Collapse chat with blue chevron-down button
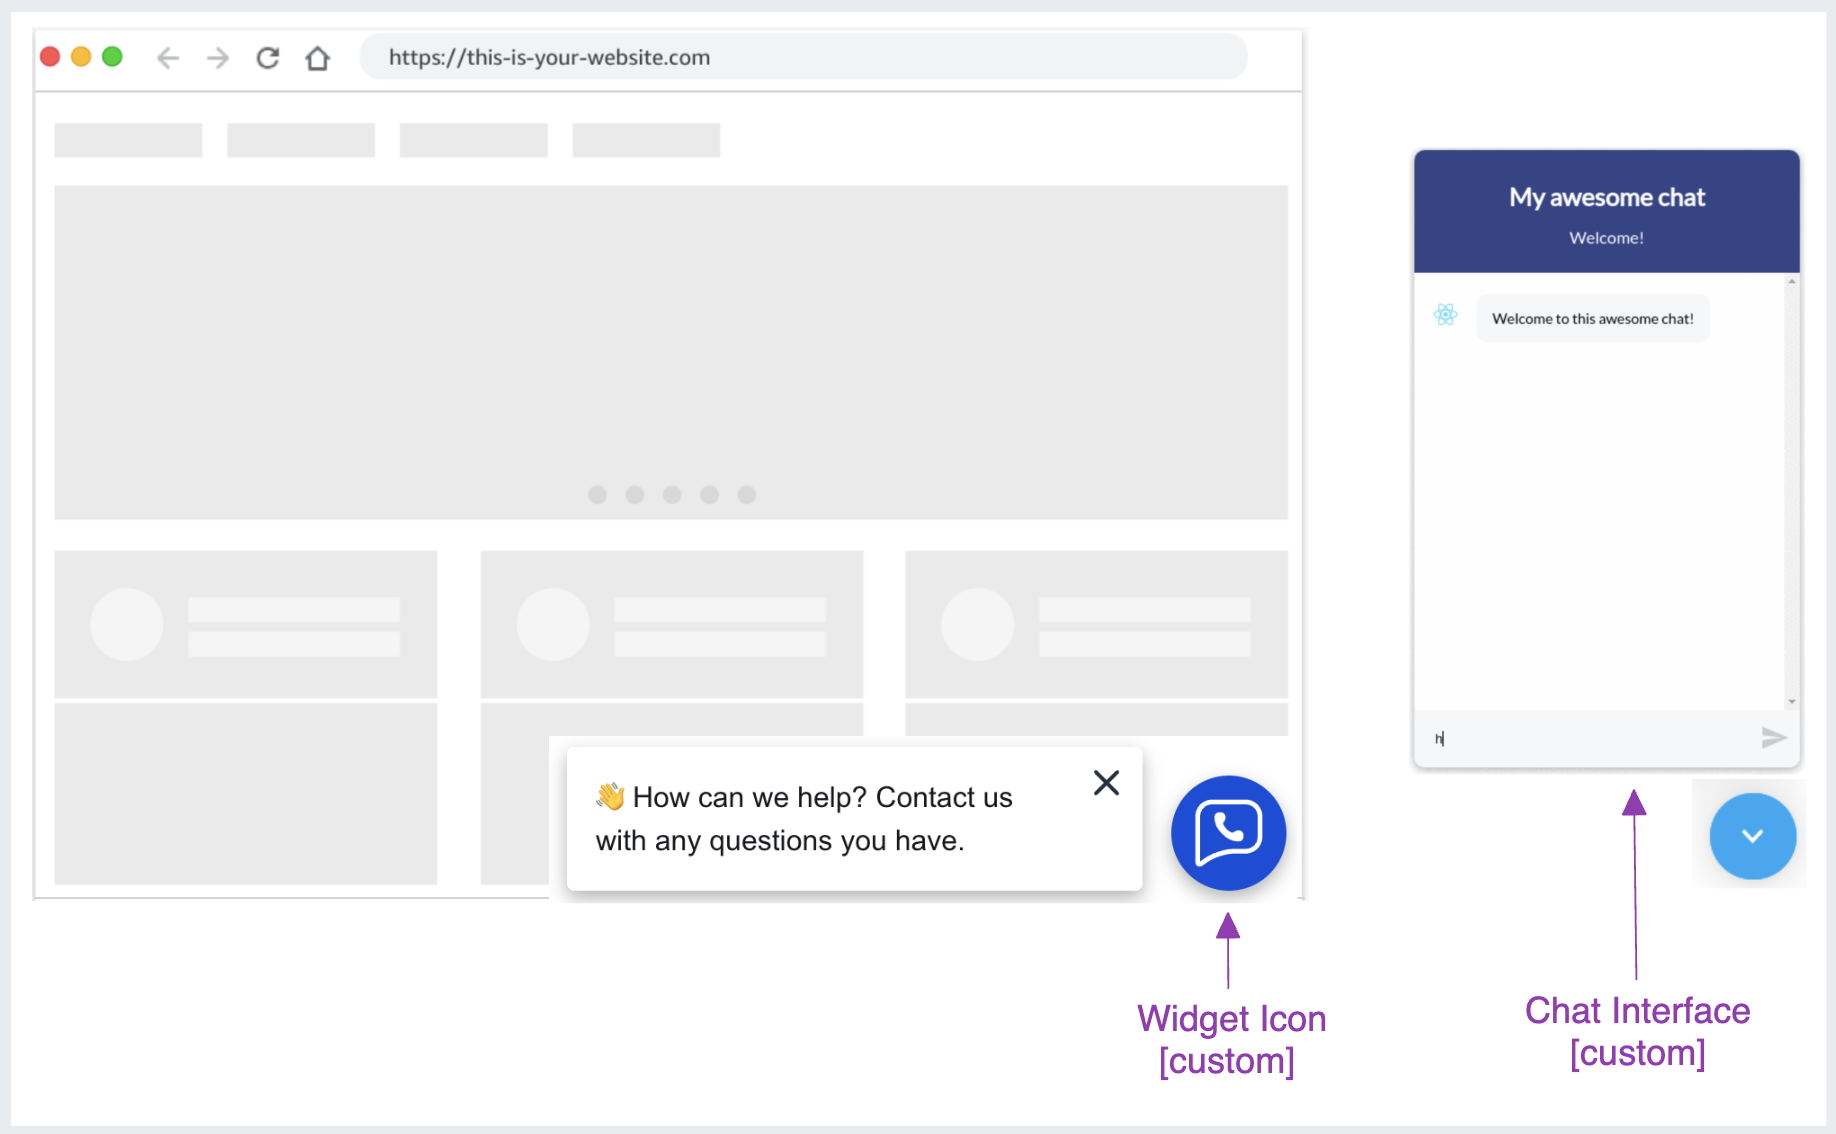Screen dimensions: 1836x1134 point(1752,836)
